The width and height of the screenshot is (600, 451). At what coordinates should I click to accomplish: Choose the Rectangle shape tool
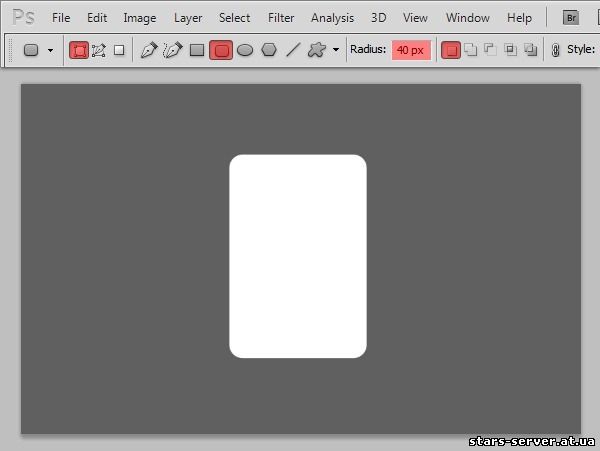pyautogui.click(x=197, y=50)
